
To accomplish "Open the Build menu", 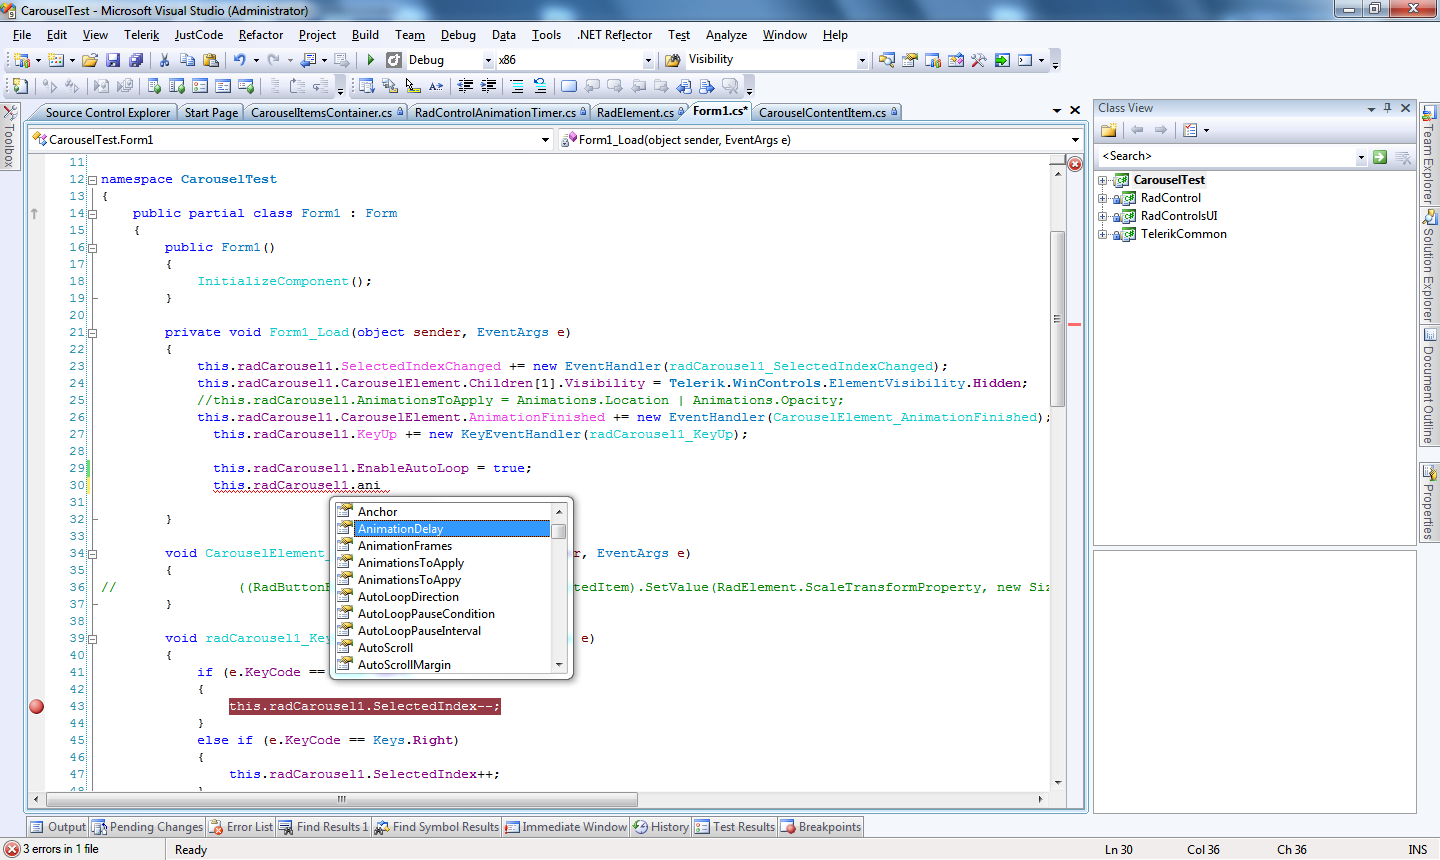I will pos(365,35).
